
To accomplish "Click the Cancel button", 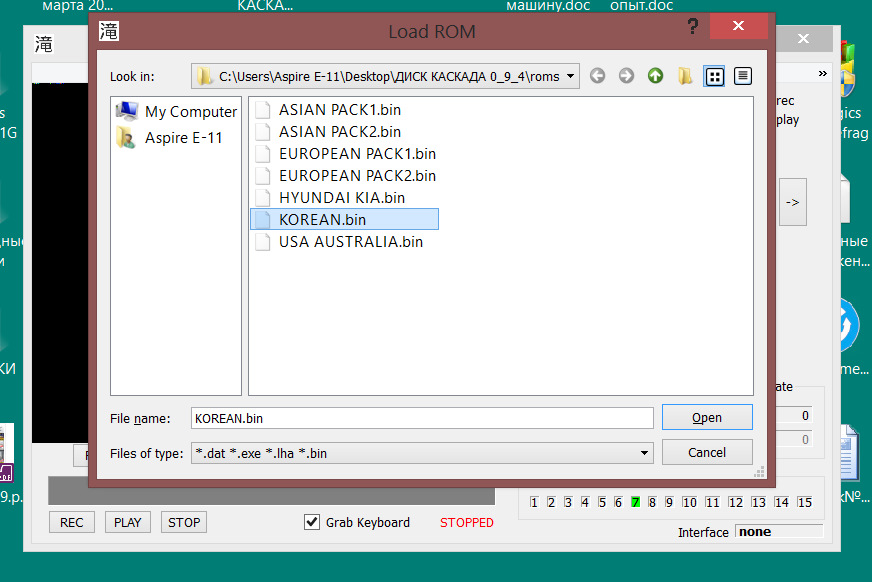I will coord(707,452).
